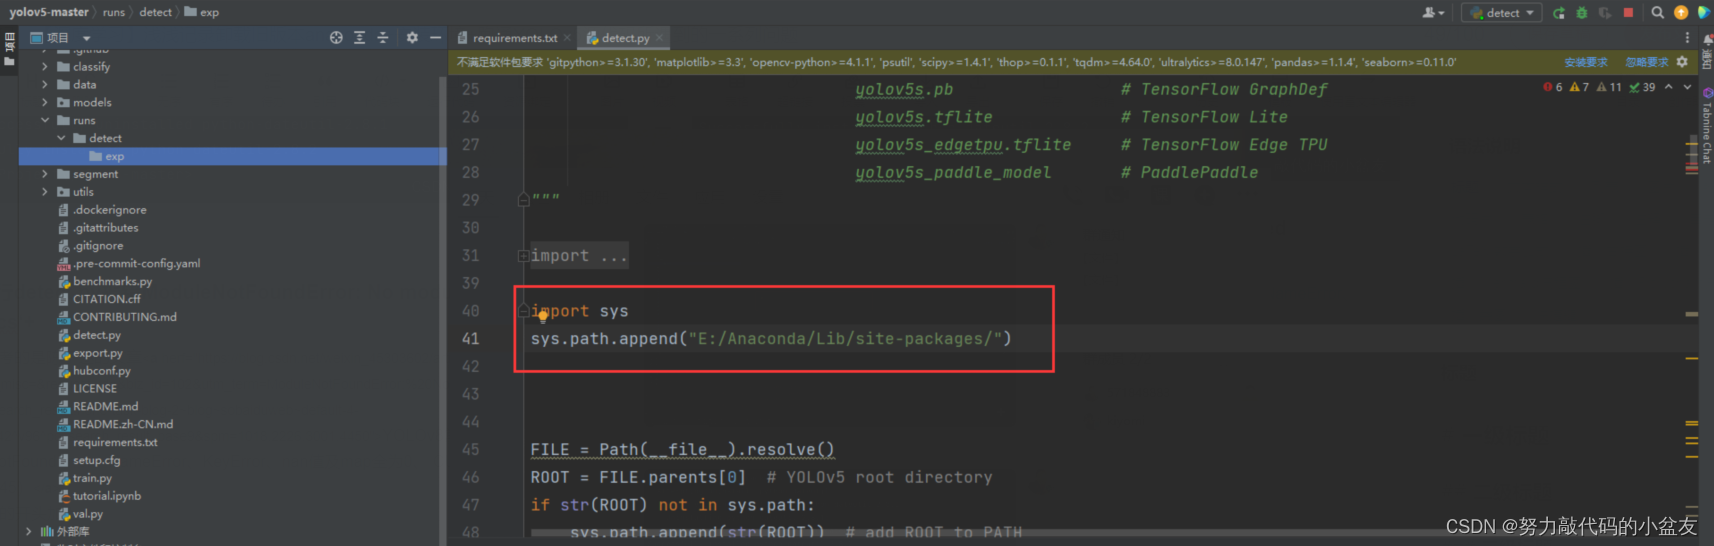Image resolution: width=1714 pixels, height=546 pixels.
Task: Go to previous highlighted problem arrow
Action: click(x=1668, y=87)
